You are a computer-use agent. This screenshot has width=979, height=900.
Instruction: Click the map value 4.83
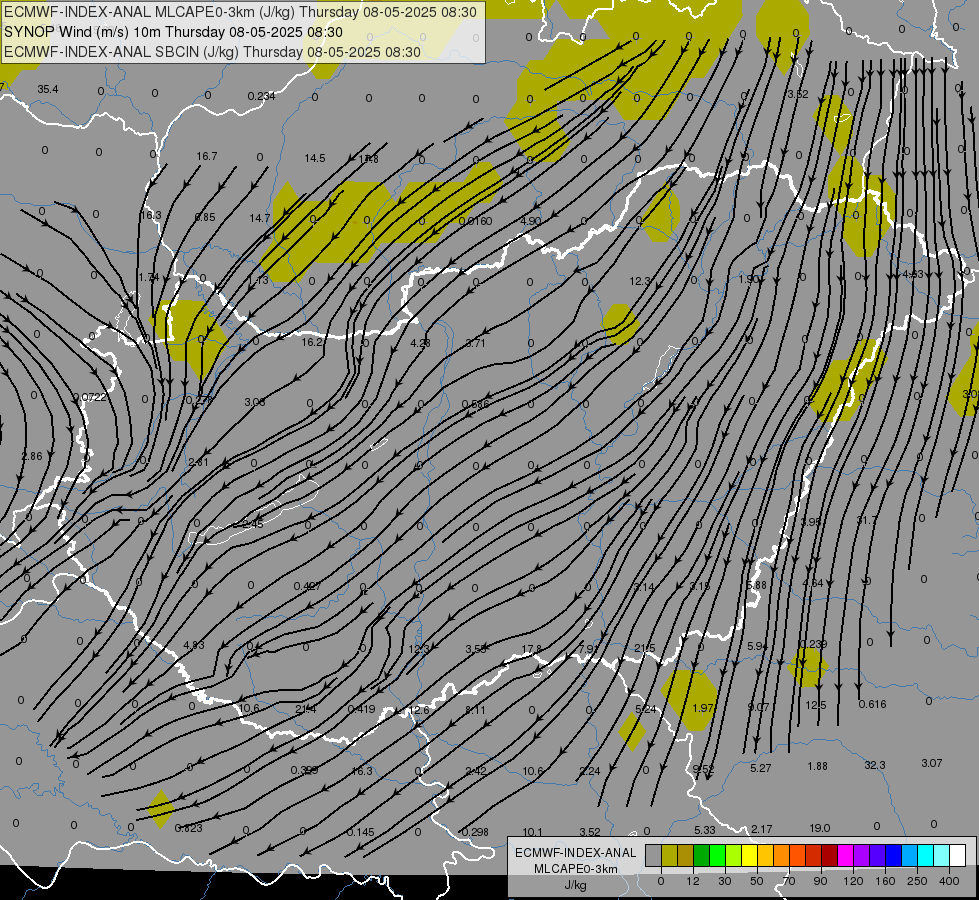point(194,645)
